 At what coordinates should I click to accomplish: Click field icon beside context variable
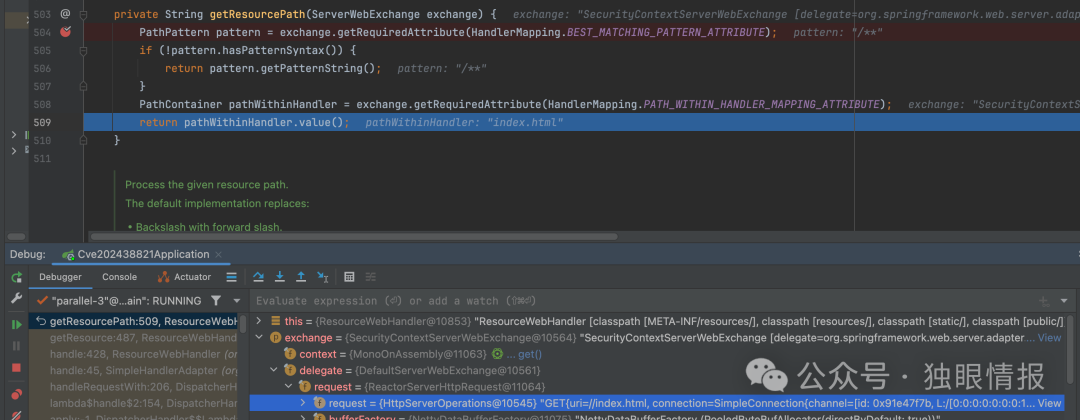(x=291, y=354)
